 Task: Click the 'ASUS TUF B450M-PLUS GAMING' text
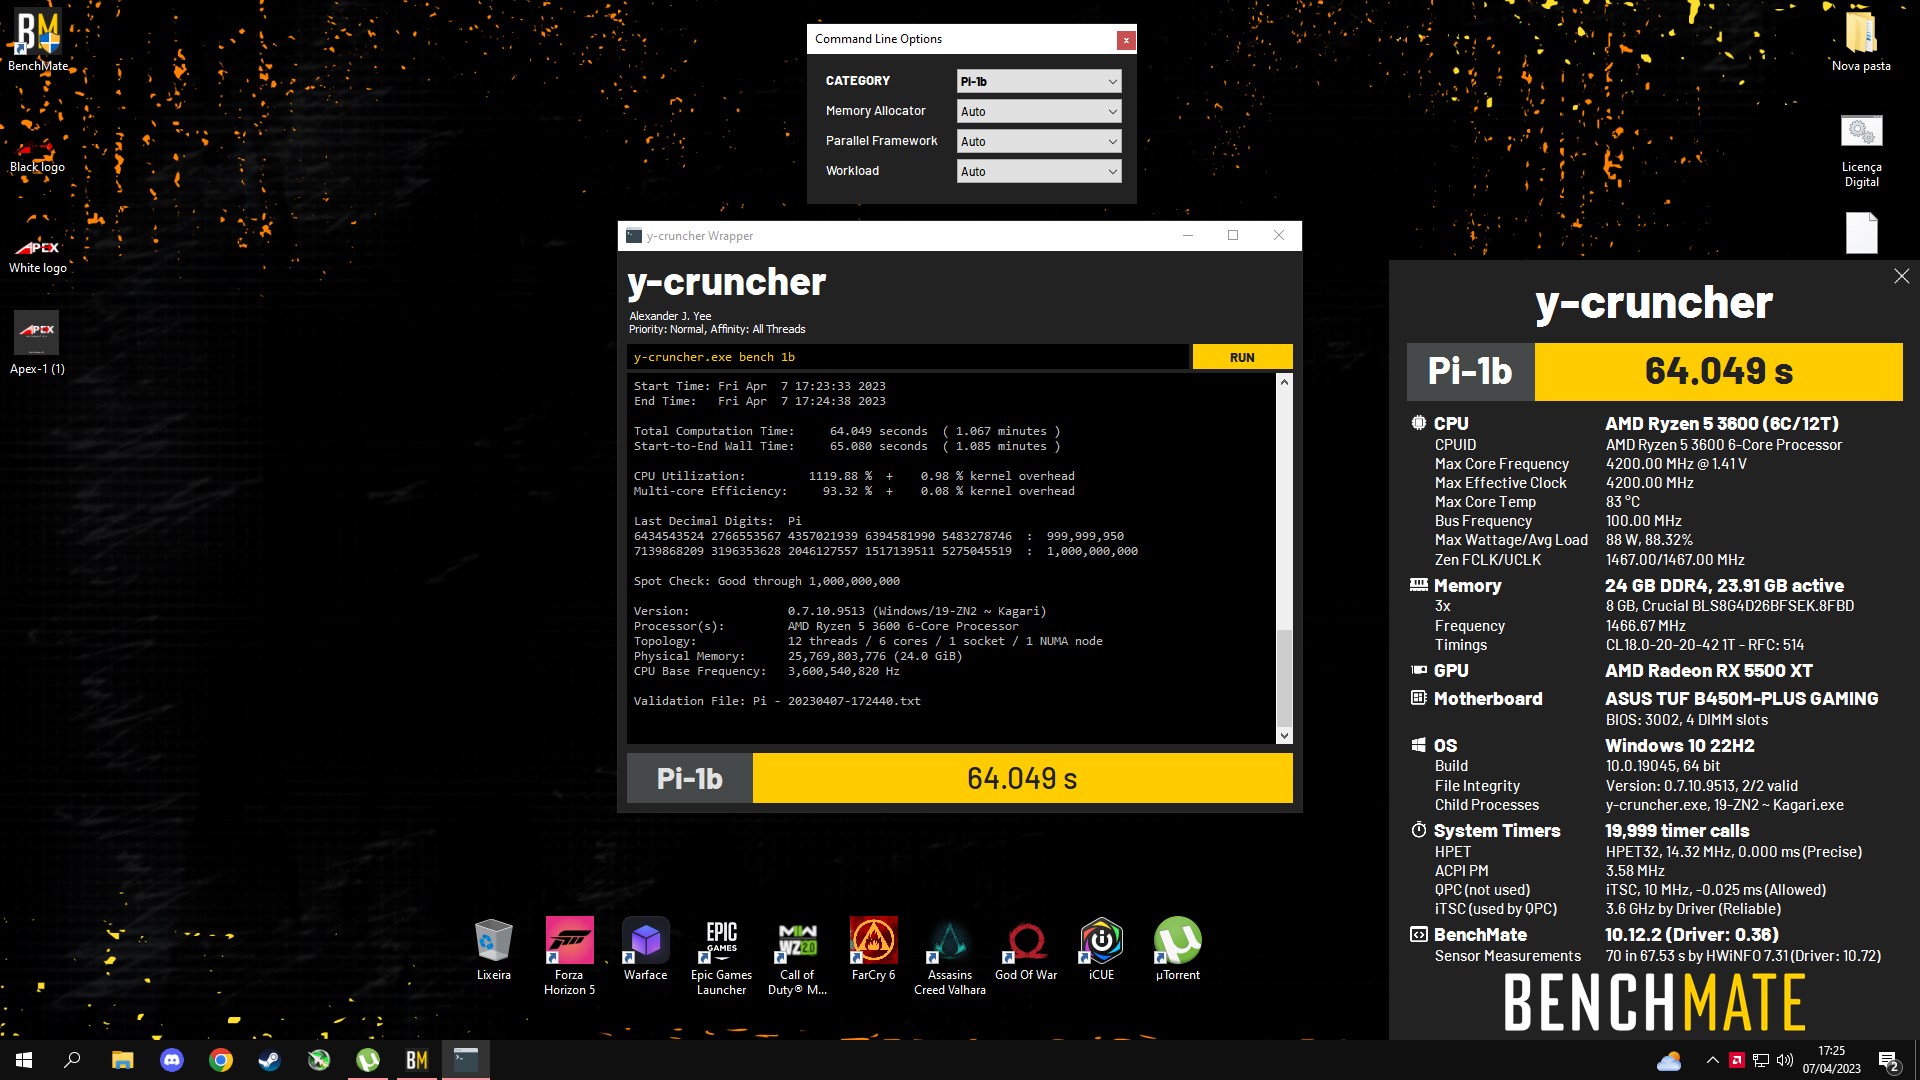[1741, 699]
